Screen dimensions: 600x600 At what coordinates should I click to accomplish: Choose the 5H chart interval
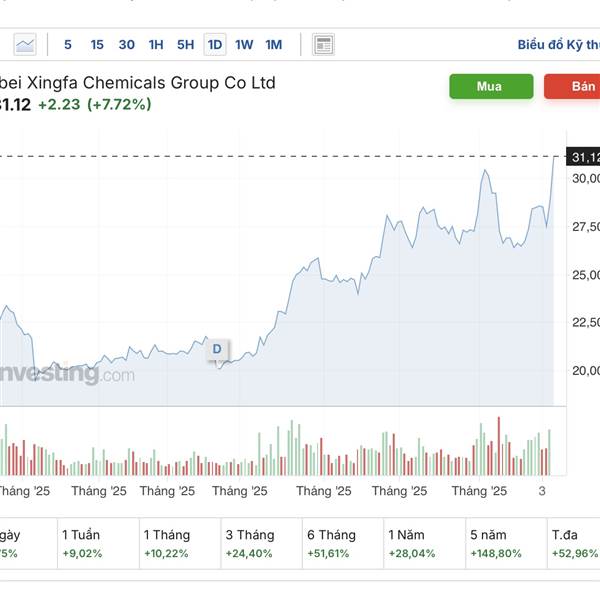point(186,44)
